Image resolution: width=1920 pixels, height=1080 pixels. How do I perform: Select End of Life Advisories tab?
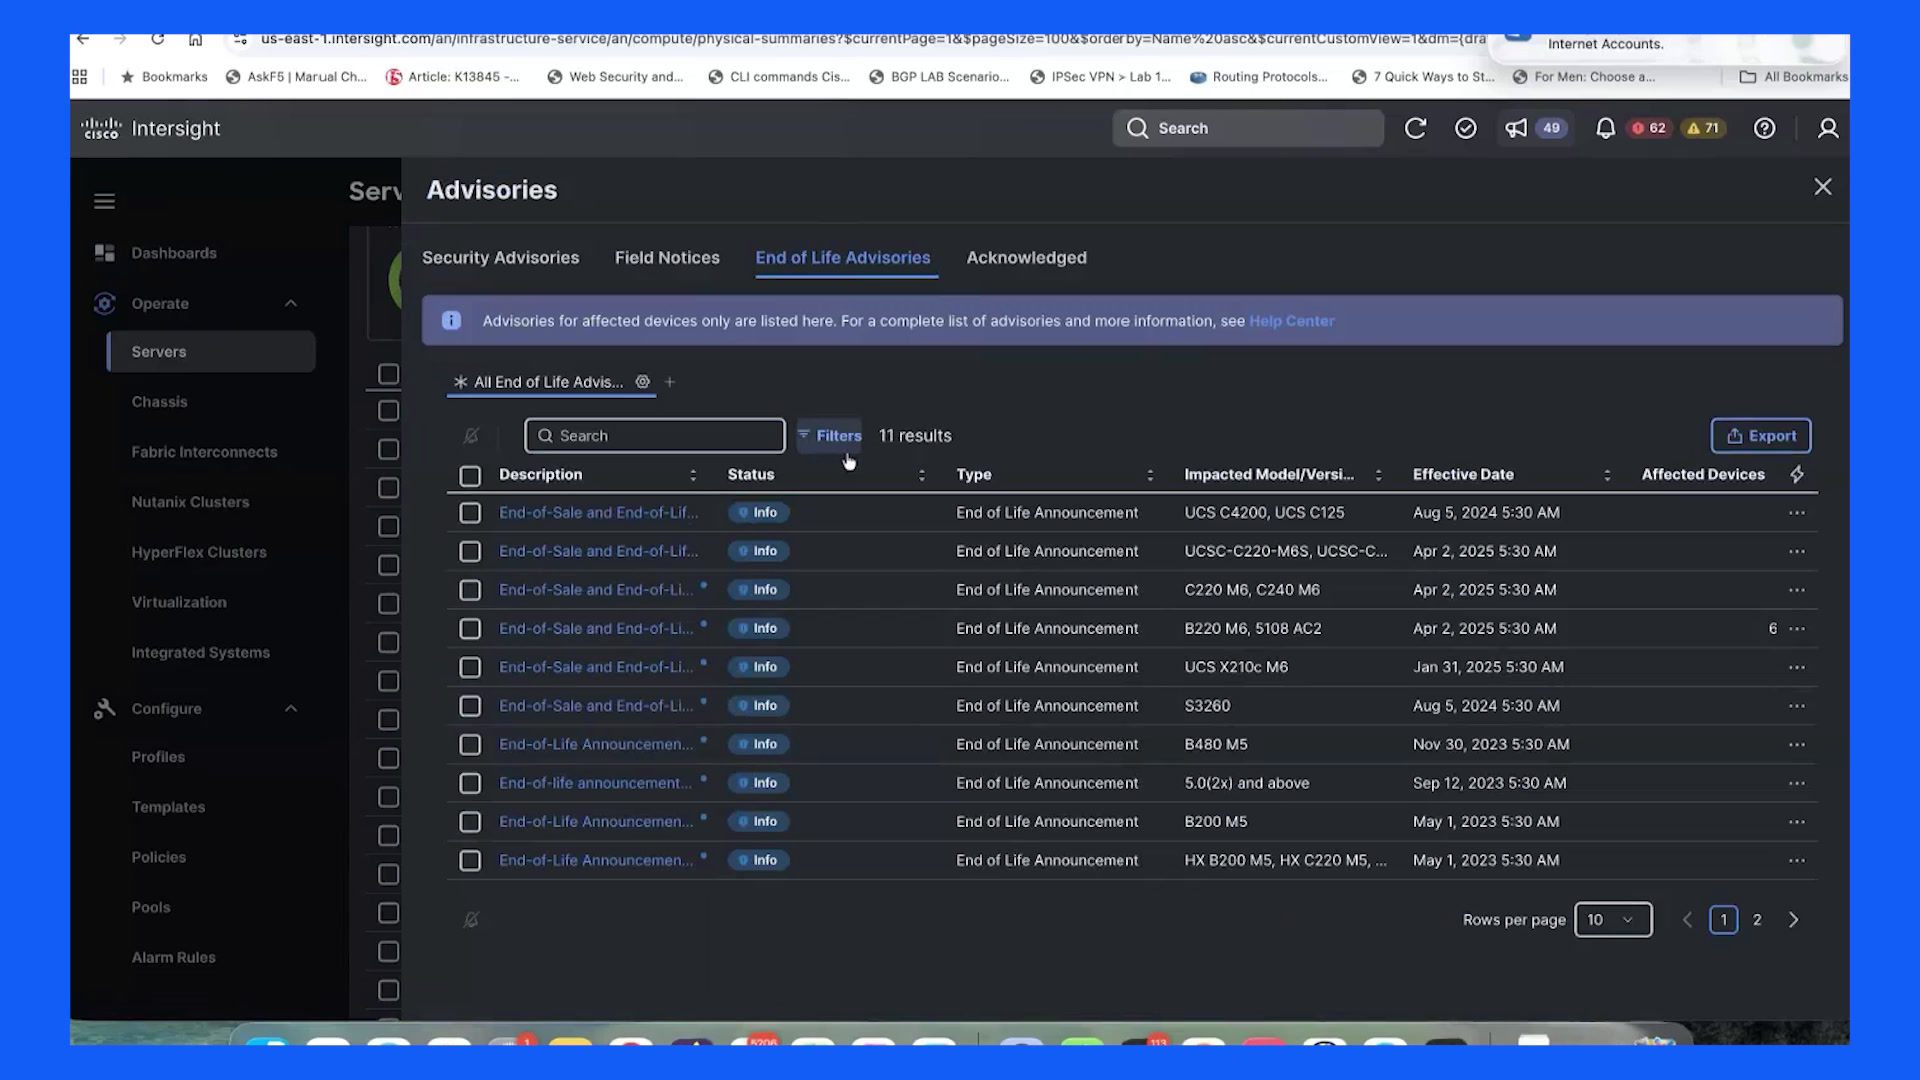[x=843, y=257]
